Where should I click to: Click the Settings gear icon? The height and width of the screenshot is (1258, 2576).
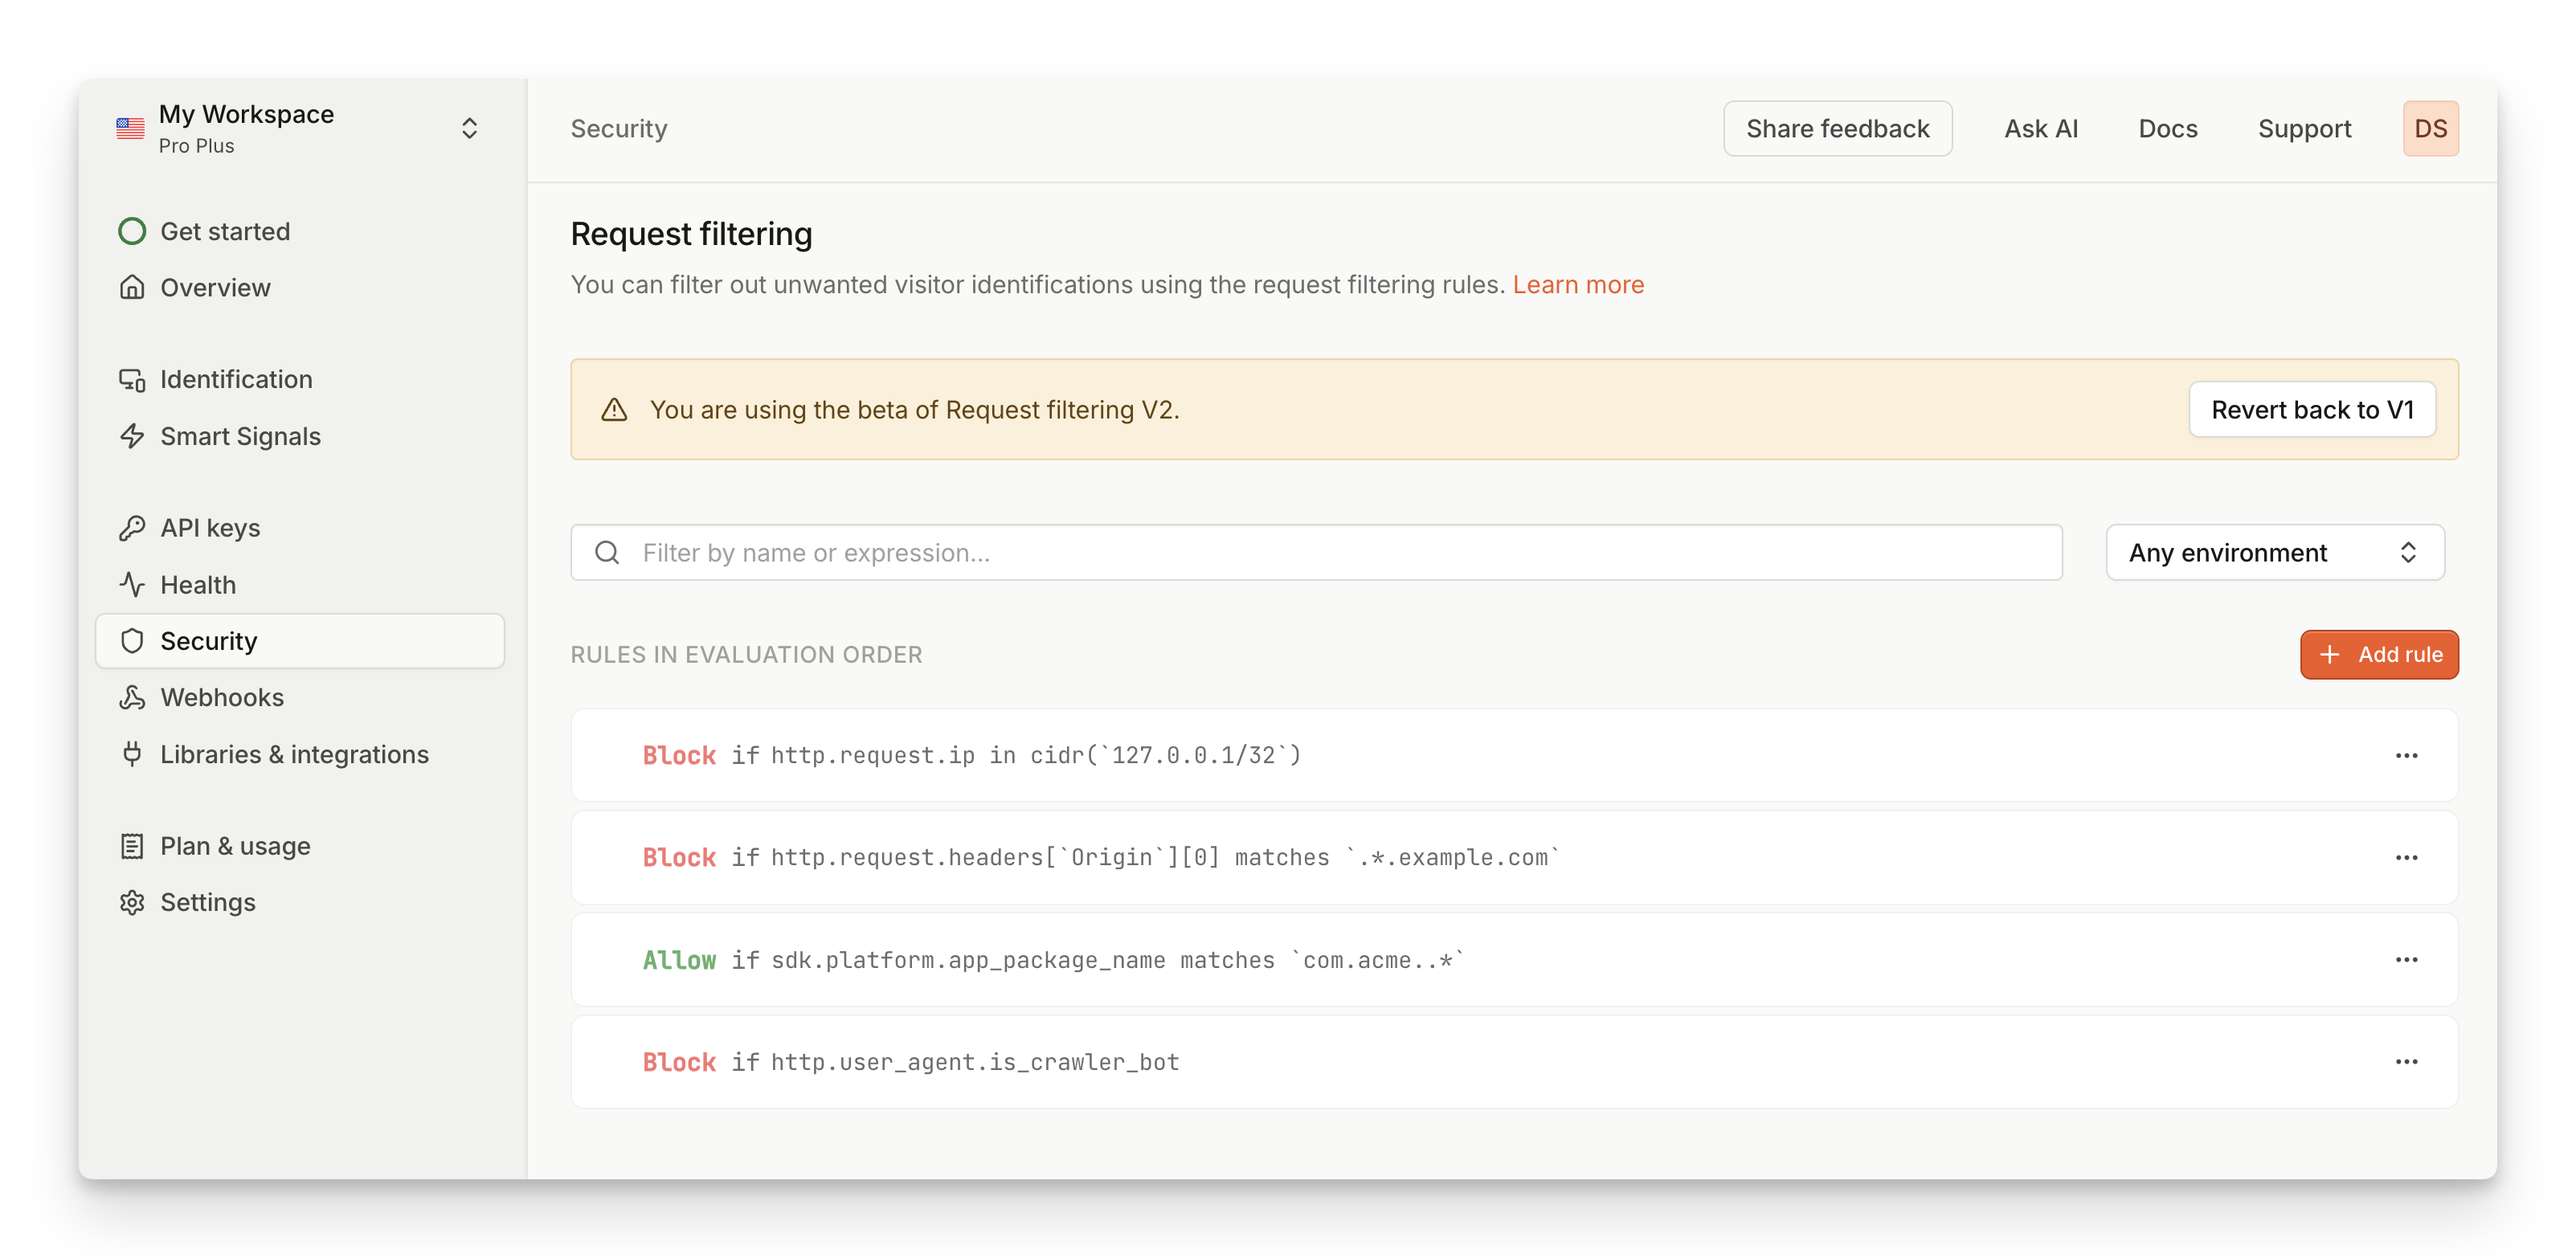click(132, 902)
